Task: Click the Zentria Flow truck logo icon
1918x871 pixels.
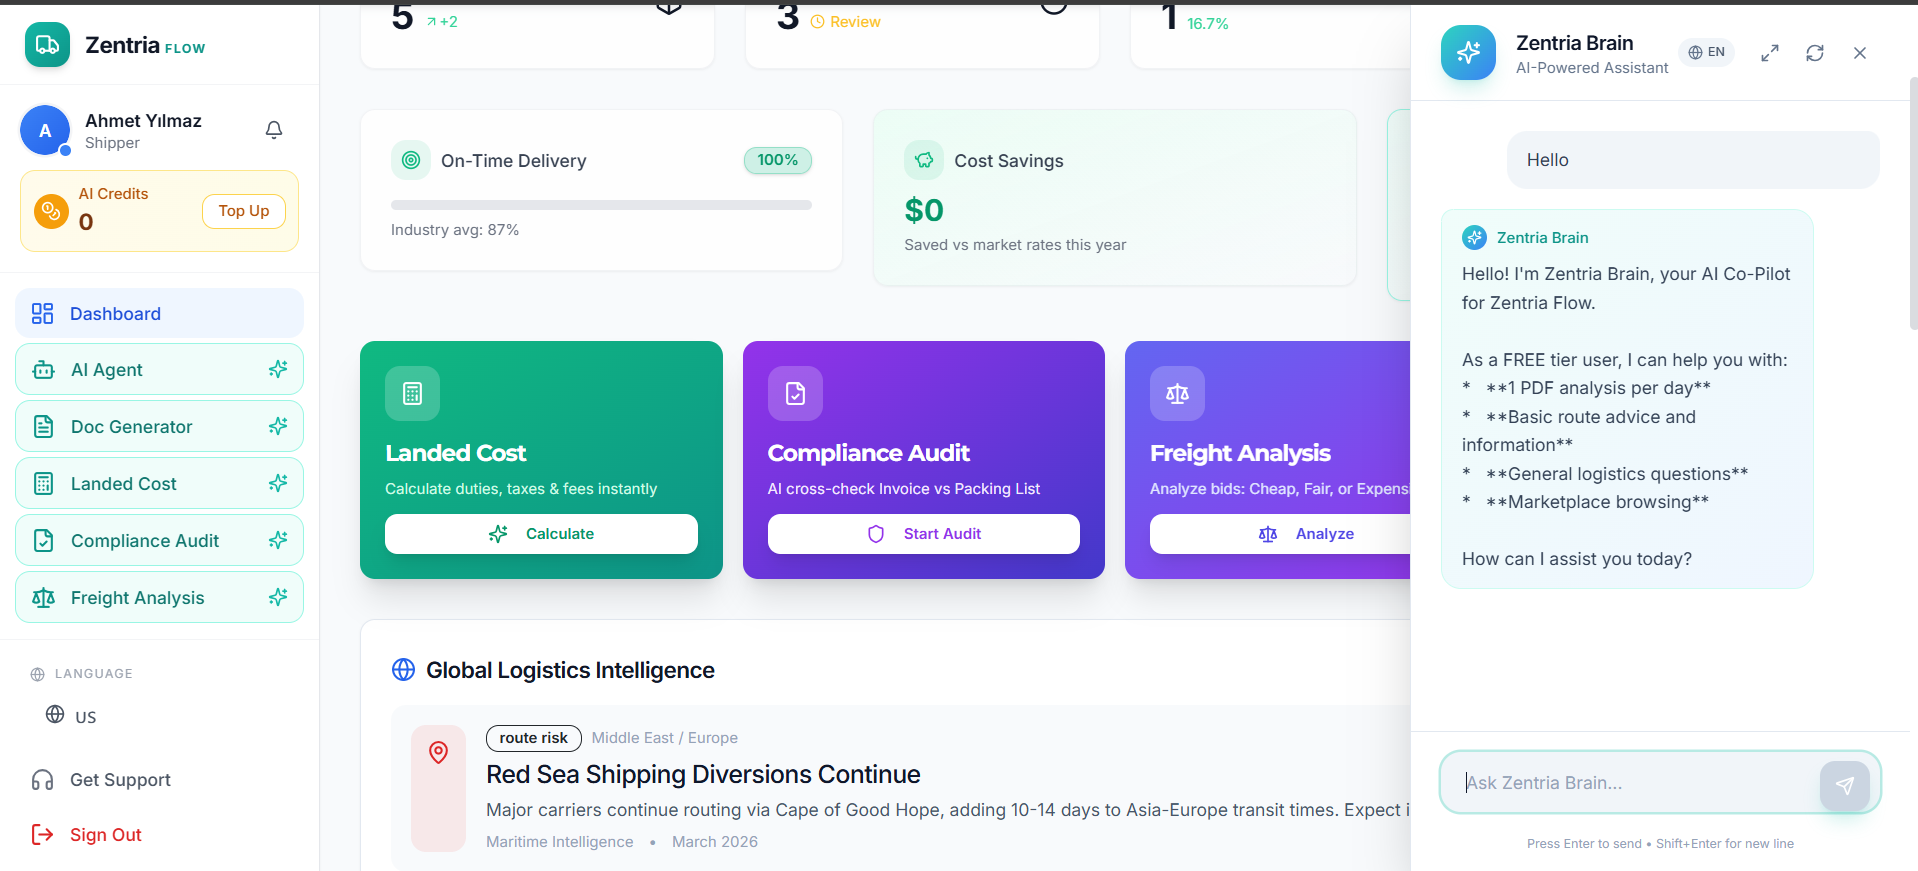Action: 47,45
